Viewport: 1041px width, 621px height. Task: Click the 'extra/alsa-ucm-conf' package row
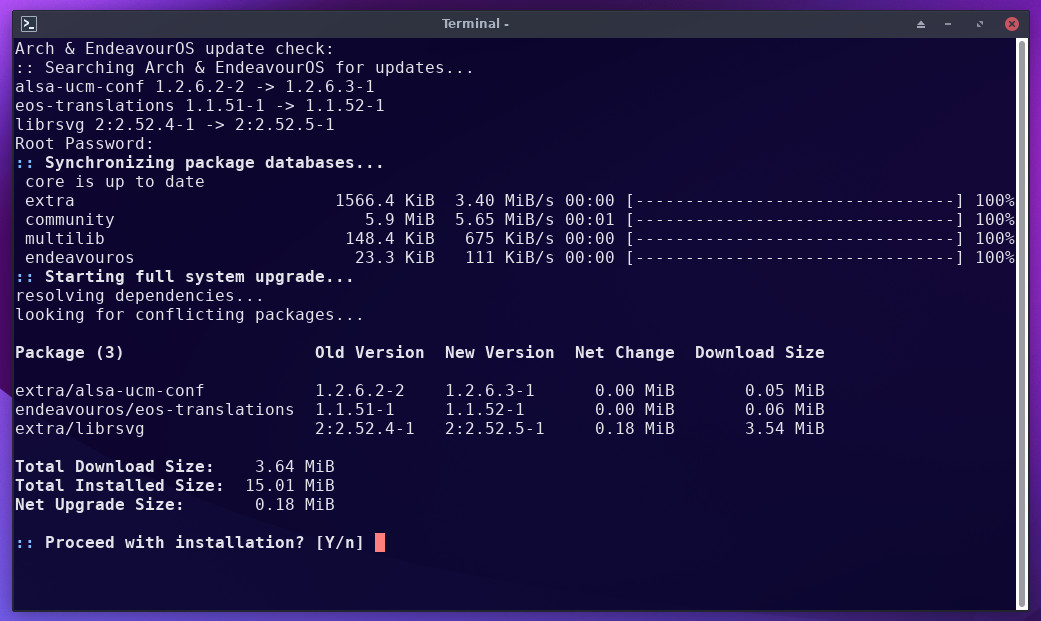420,391
